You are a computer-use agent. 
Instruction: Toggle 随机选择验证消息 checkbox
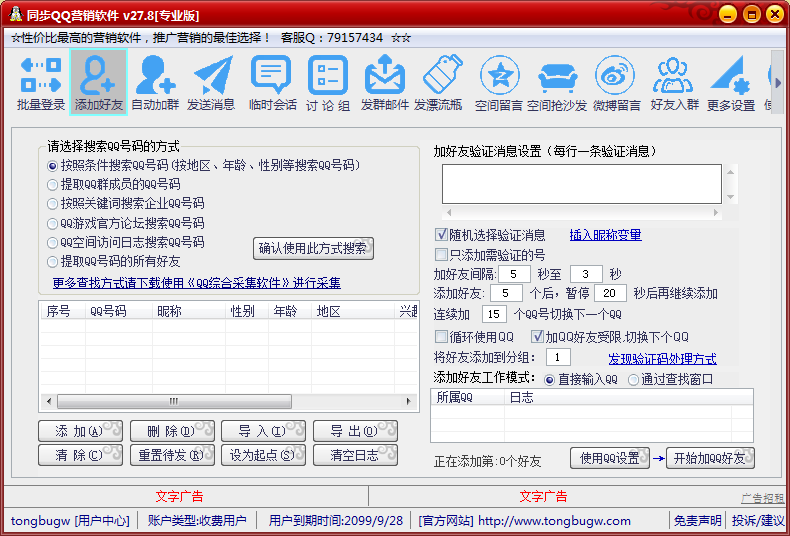(x=442, y=235)
